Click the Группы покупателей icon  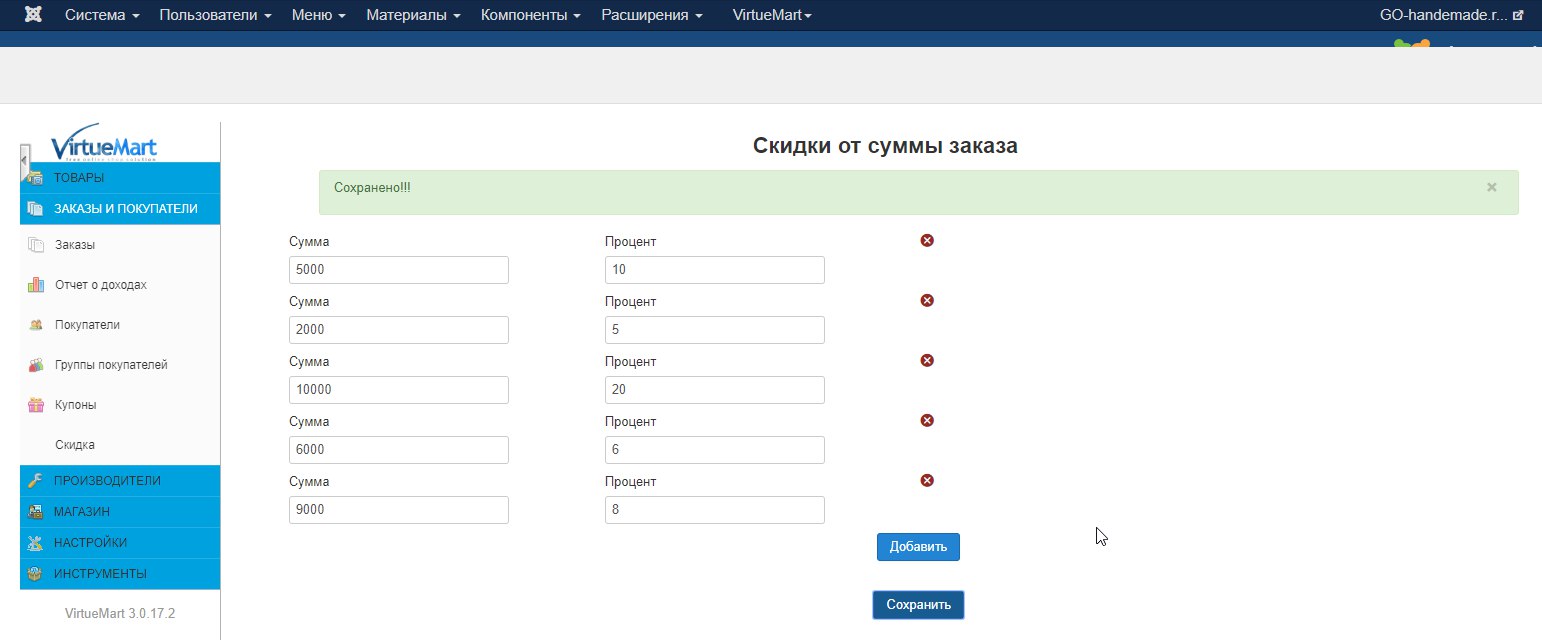[36, 365]
